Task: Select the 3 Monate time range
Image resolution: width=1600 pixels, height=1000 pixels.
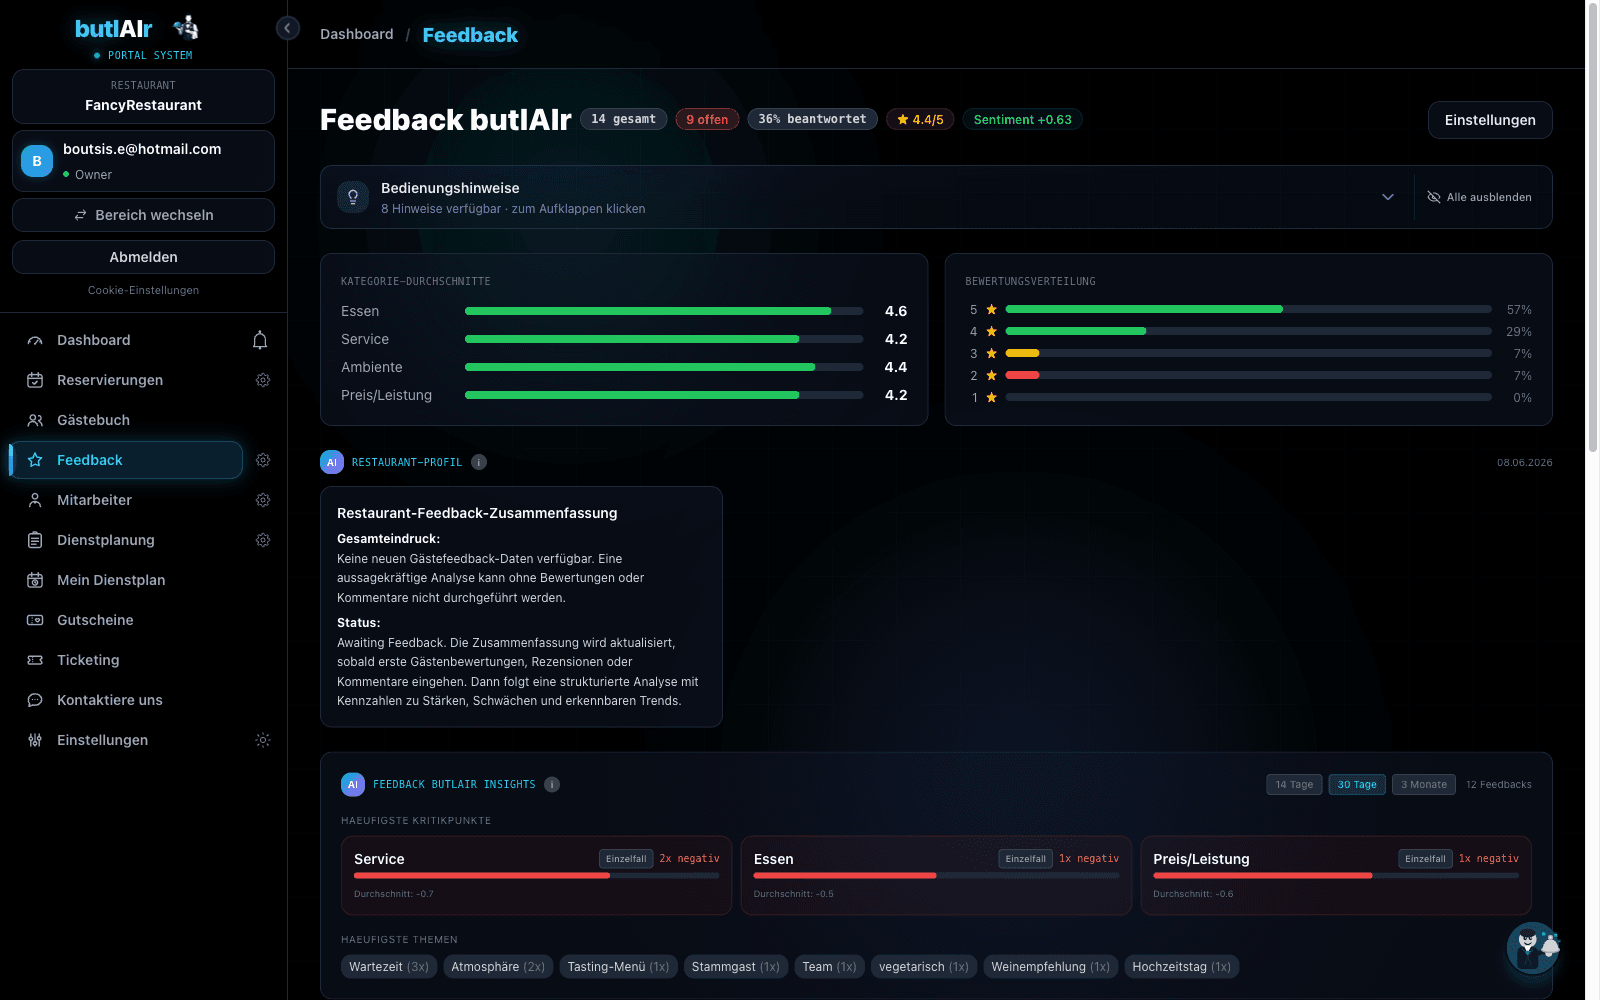Action: coord(1424,785)
